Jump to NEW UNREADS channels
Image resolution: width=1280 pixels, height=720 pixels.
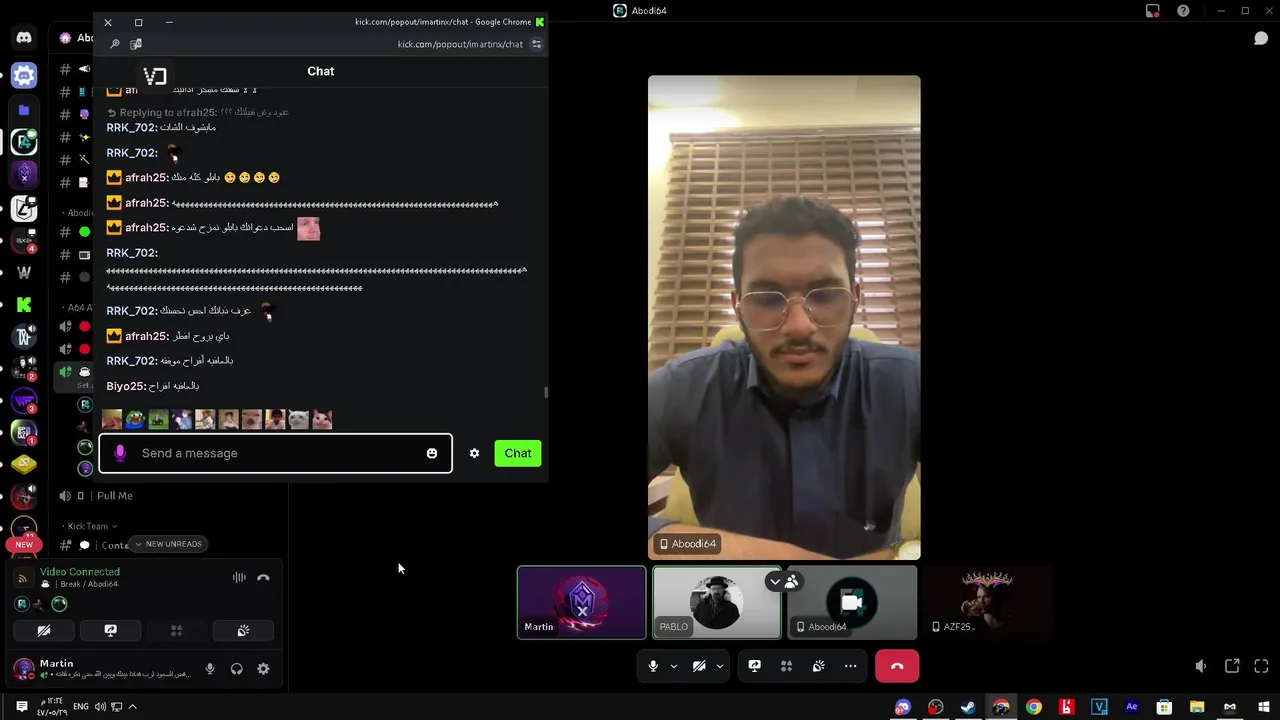point(168,544)
